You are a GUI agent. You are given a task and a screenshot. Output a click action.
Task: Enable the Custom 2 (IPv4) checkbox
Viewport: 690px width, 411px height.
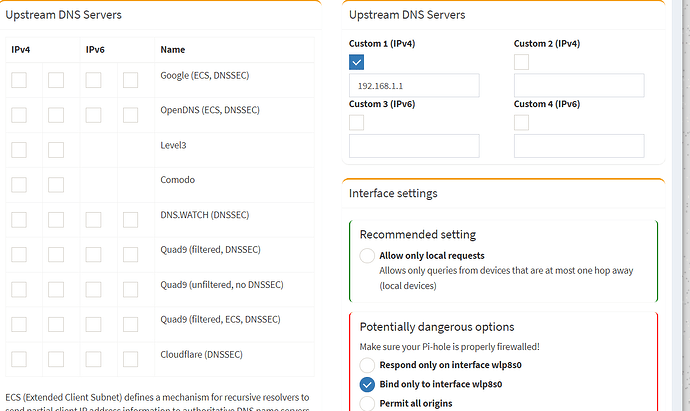(522, 62)
